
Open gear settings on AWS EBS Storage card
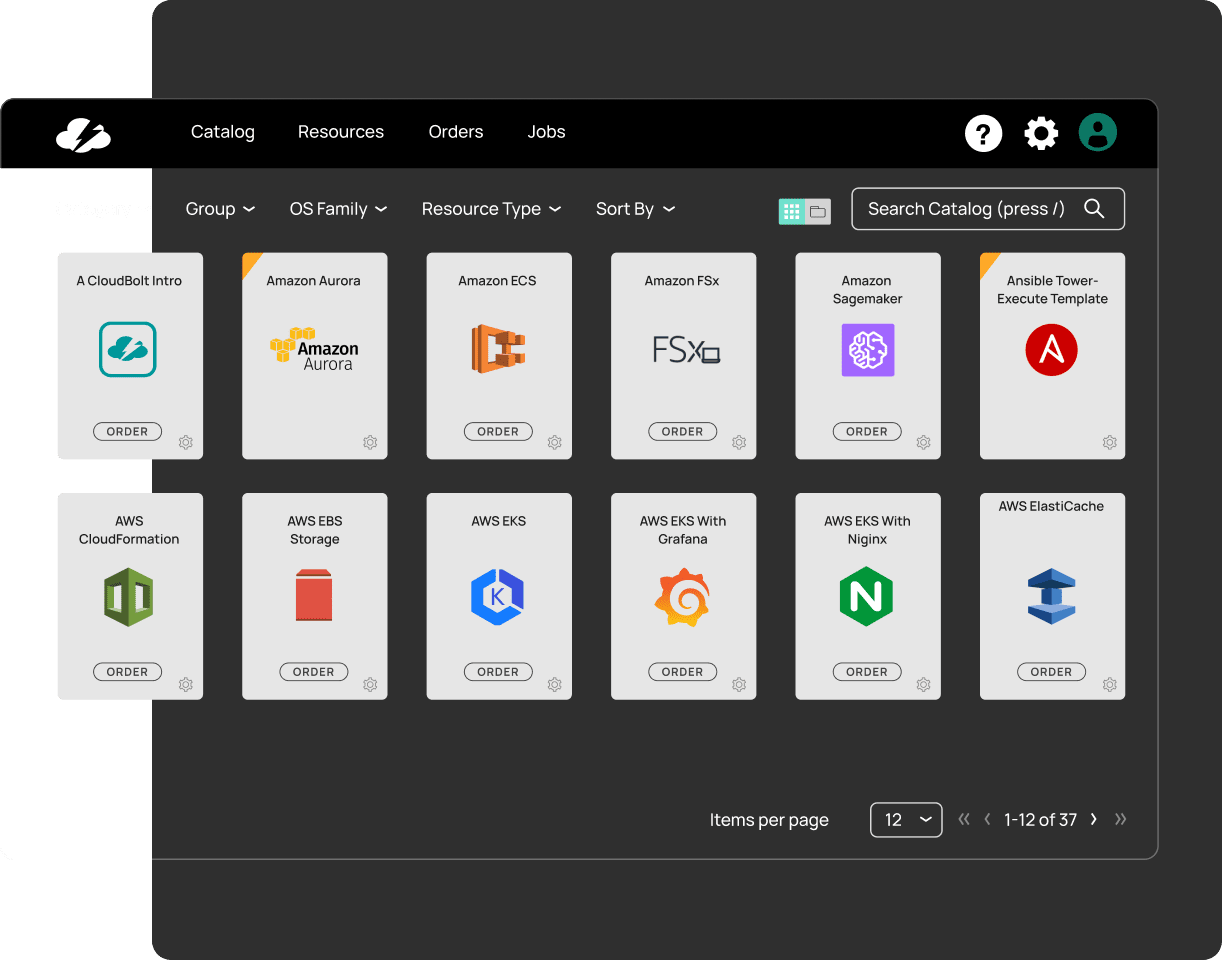370,685
